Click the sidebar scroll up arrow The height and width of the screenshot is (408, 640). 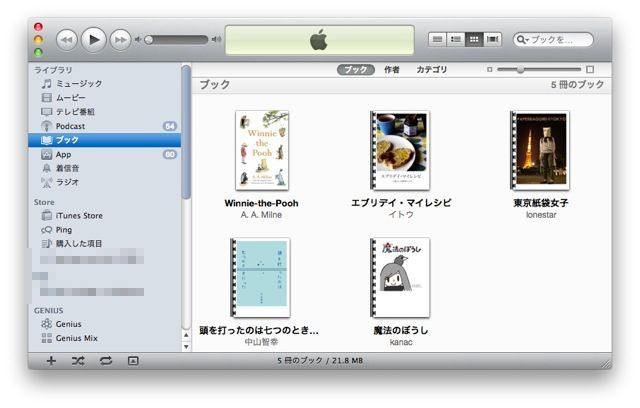(x=186, y=335)
